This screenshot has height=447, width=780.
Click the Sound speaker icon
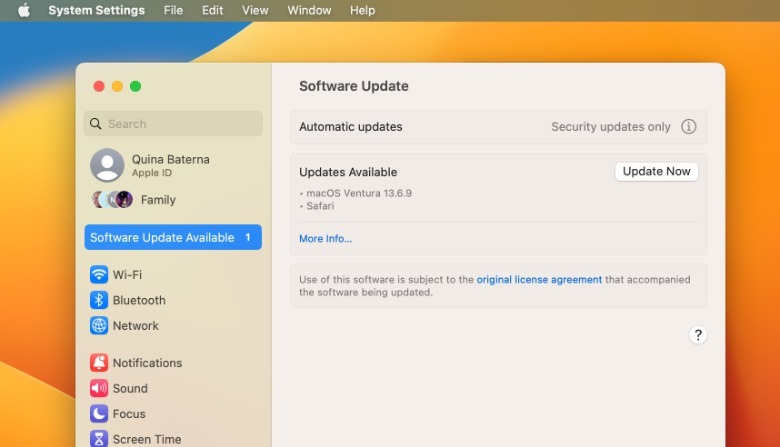pyautogui.click(x=99, y=388)
